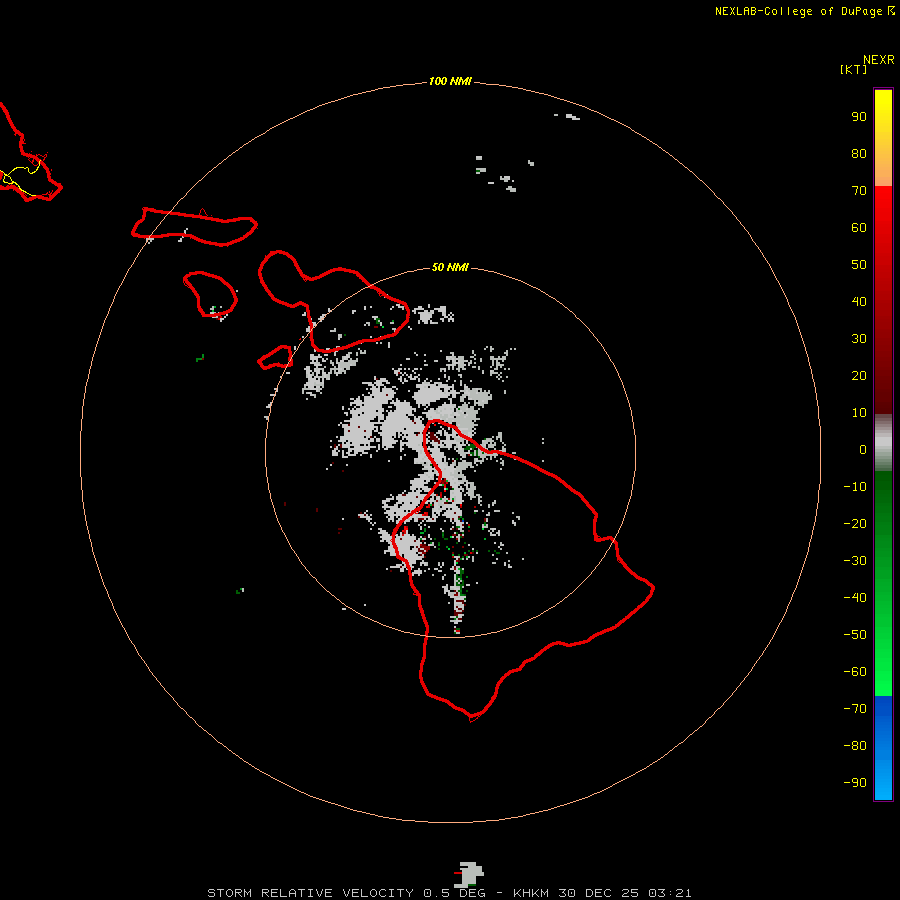Select the positive 50 knot scale label
Viewport: 900px width, 900px height.
click(x=859, y=265)
